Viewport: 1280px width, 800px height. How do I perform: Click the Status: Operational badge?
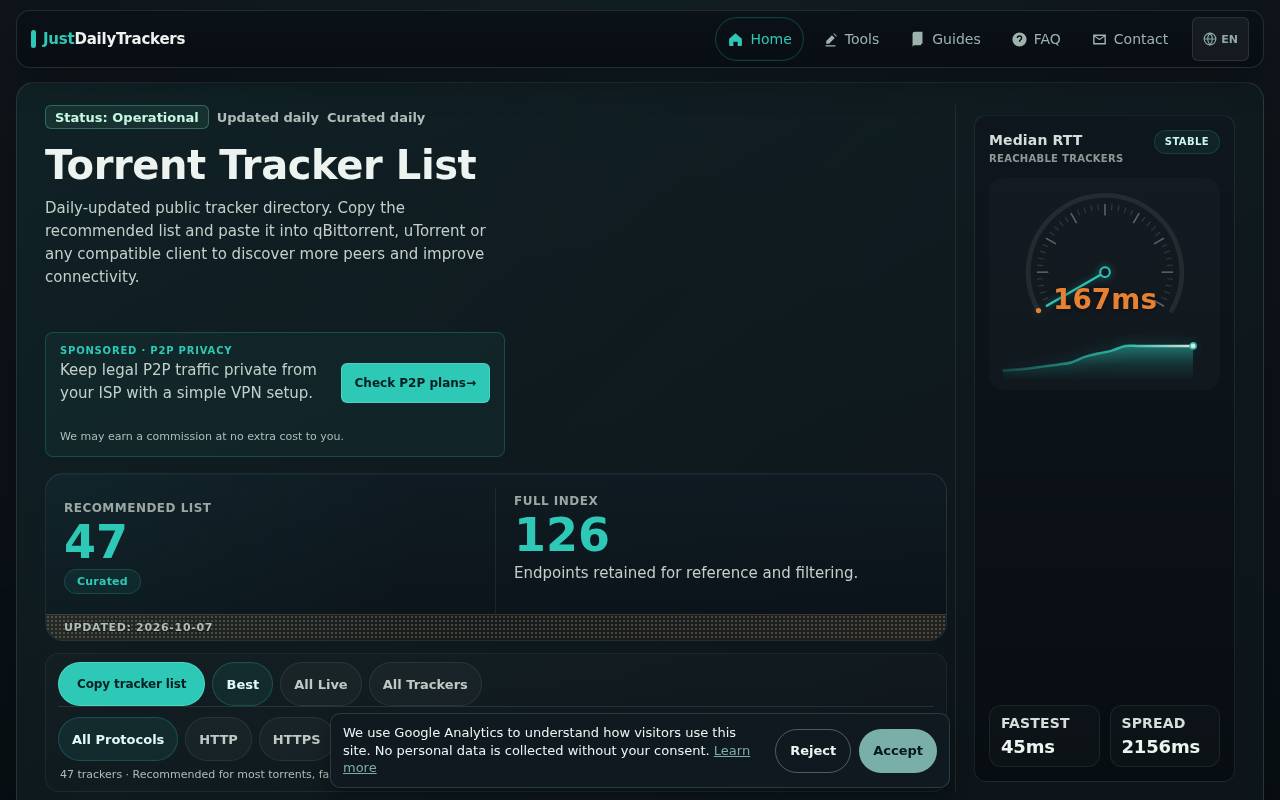point(127,117)
